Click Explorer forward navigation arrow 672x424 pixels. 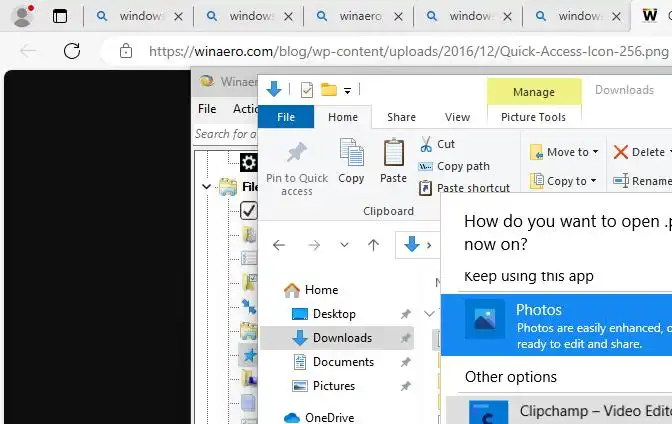point(314,245)
